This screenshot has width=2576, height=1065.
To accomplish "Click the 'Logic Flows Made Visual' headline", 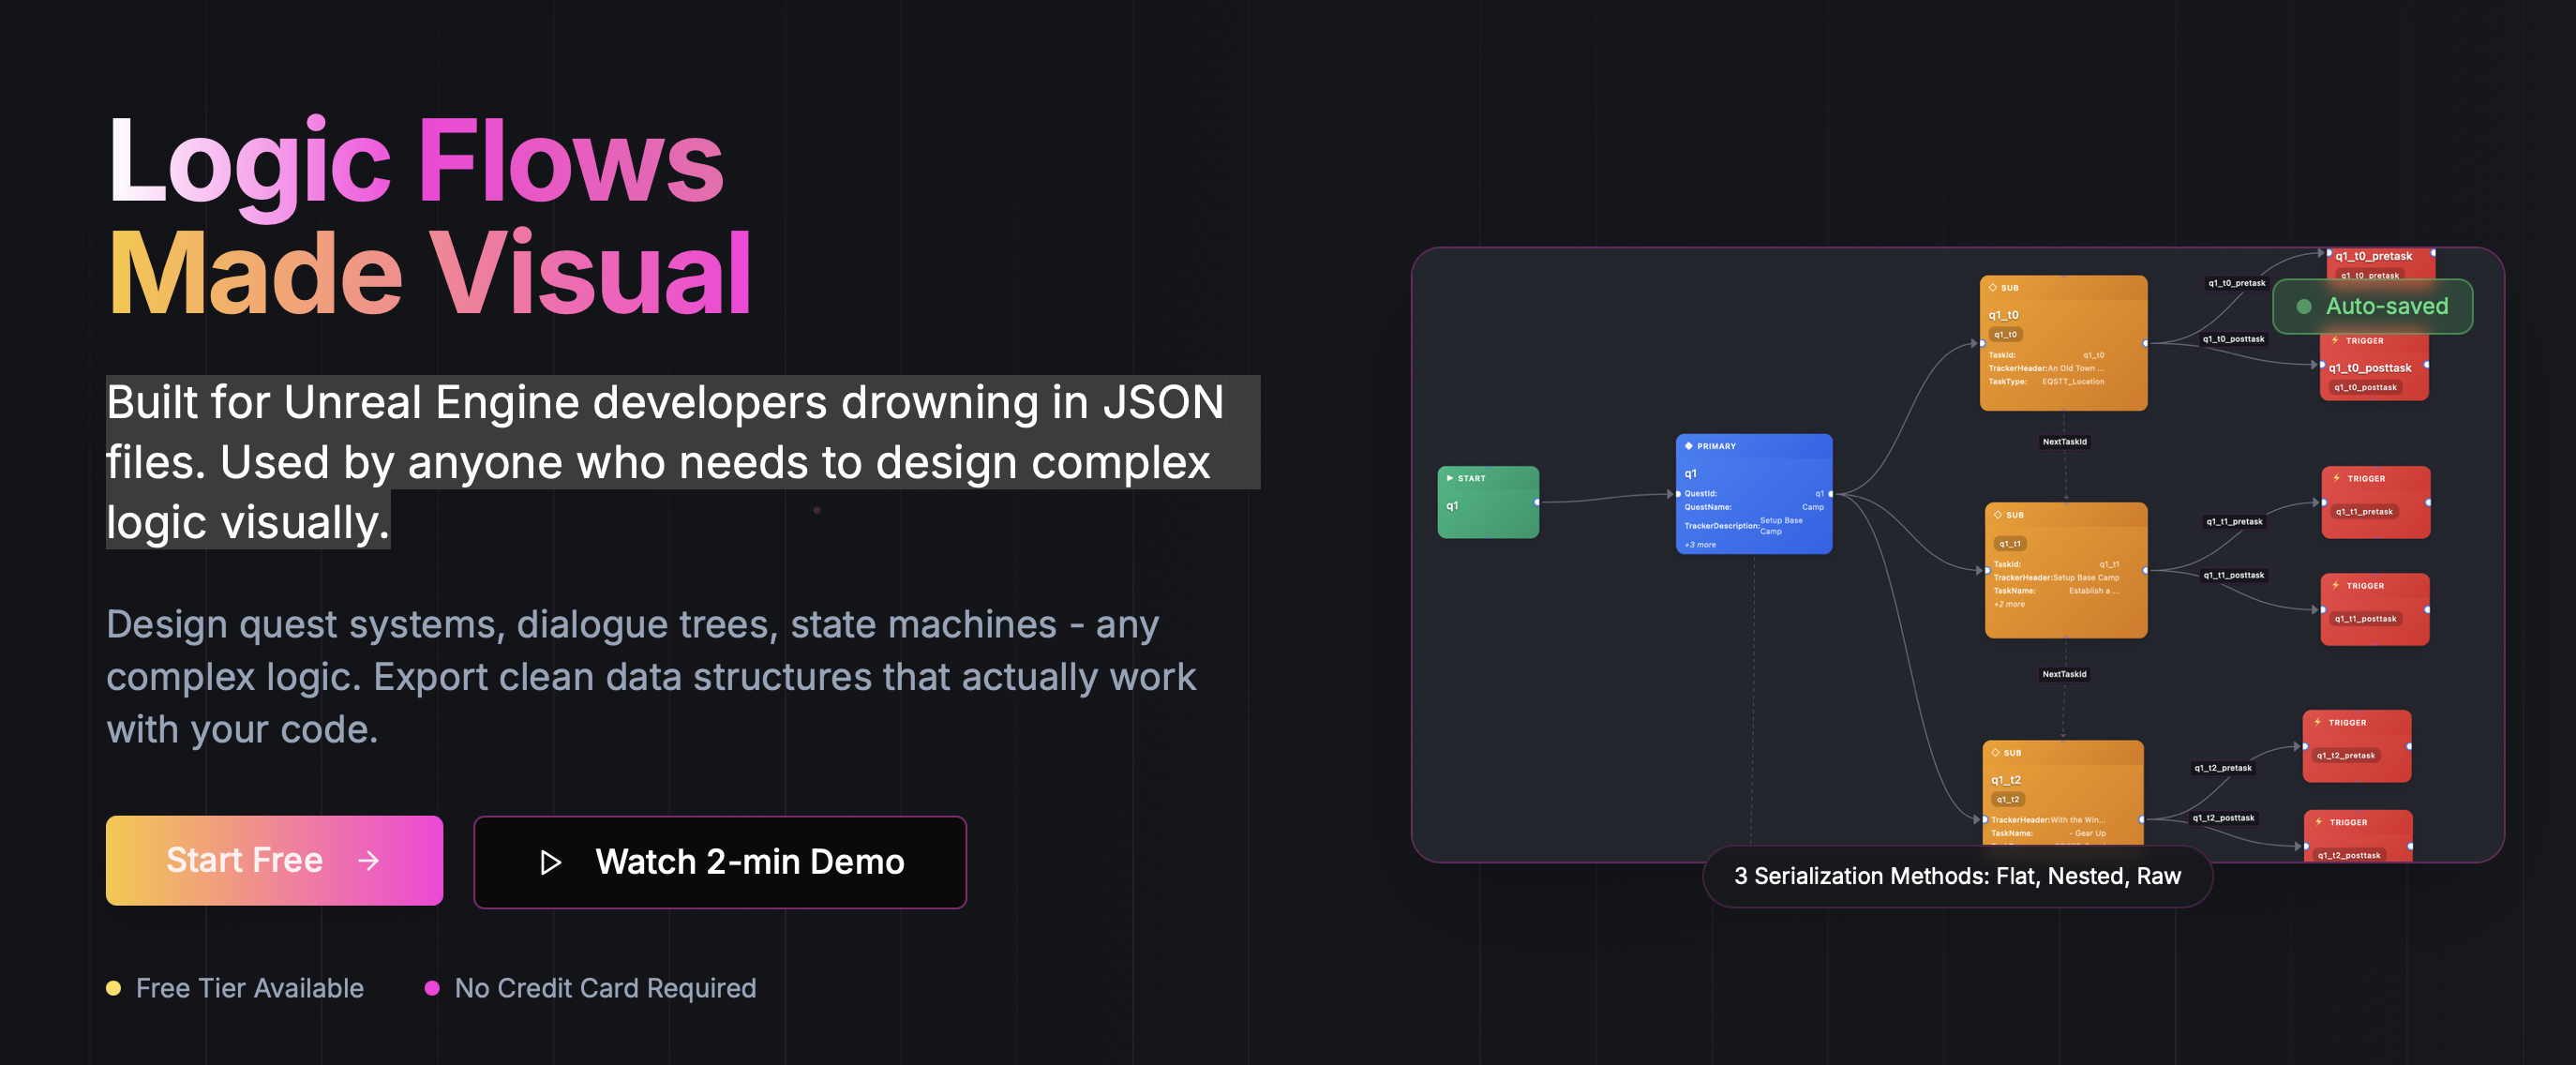I will [x=430, y=216].
